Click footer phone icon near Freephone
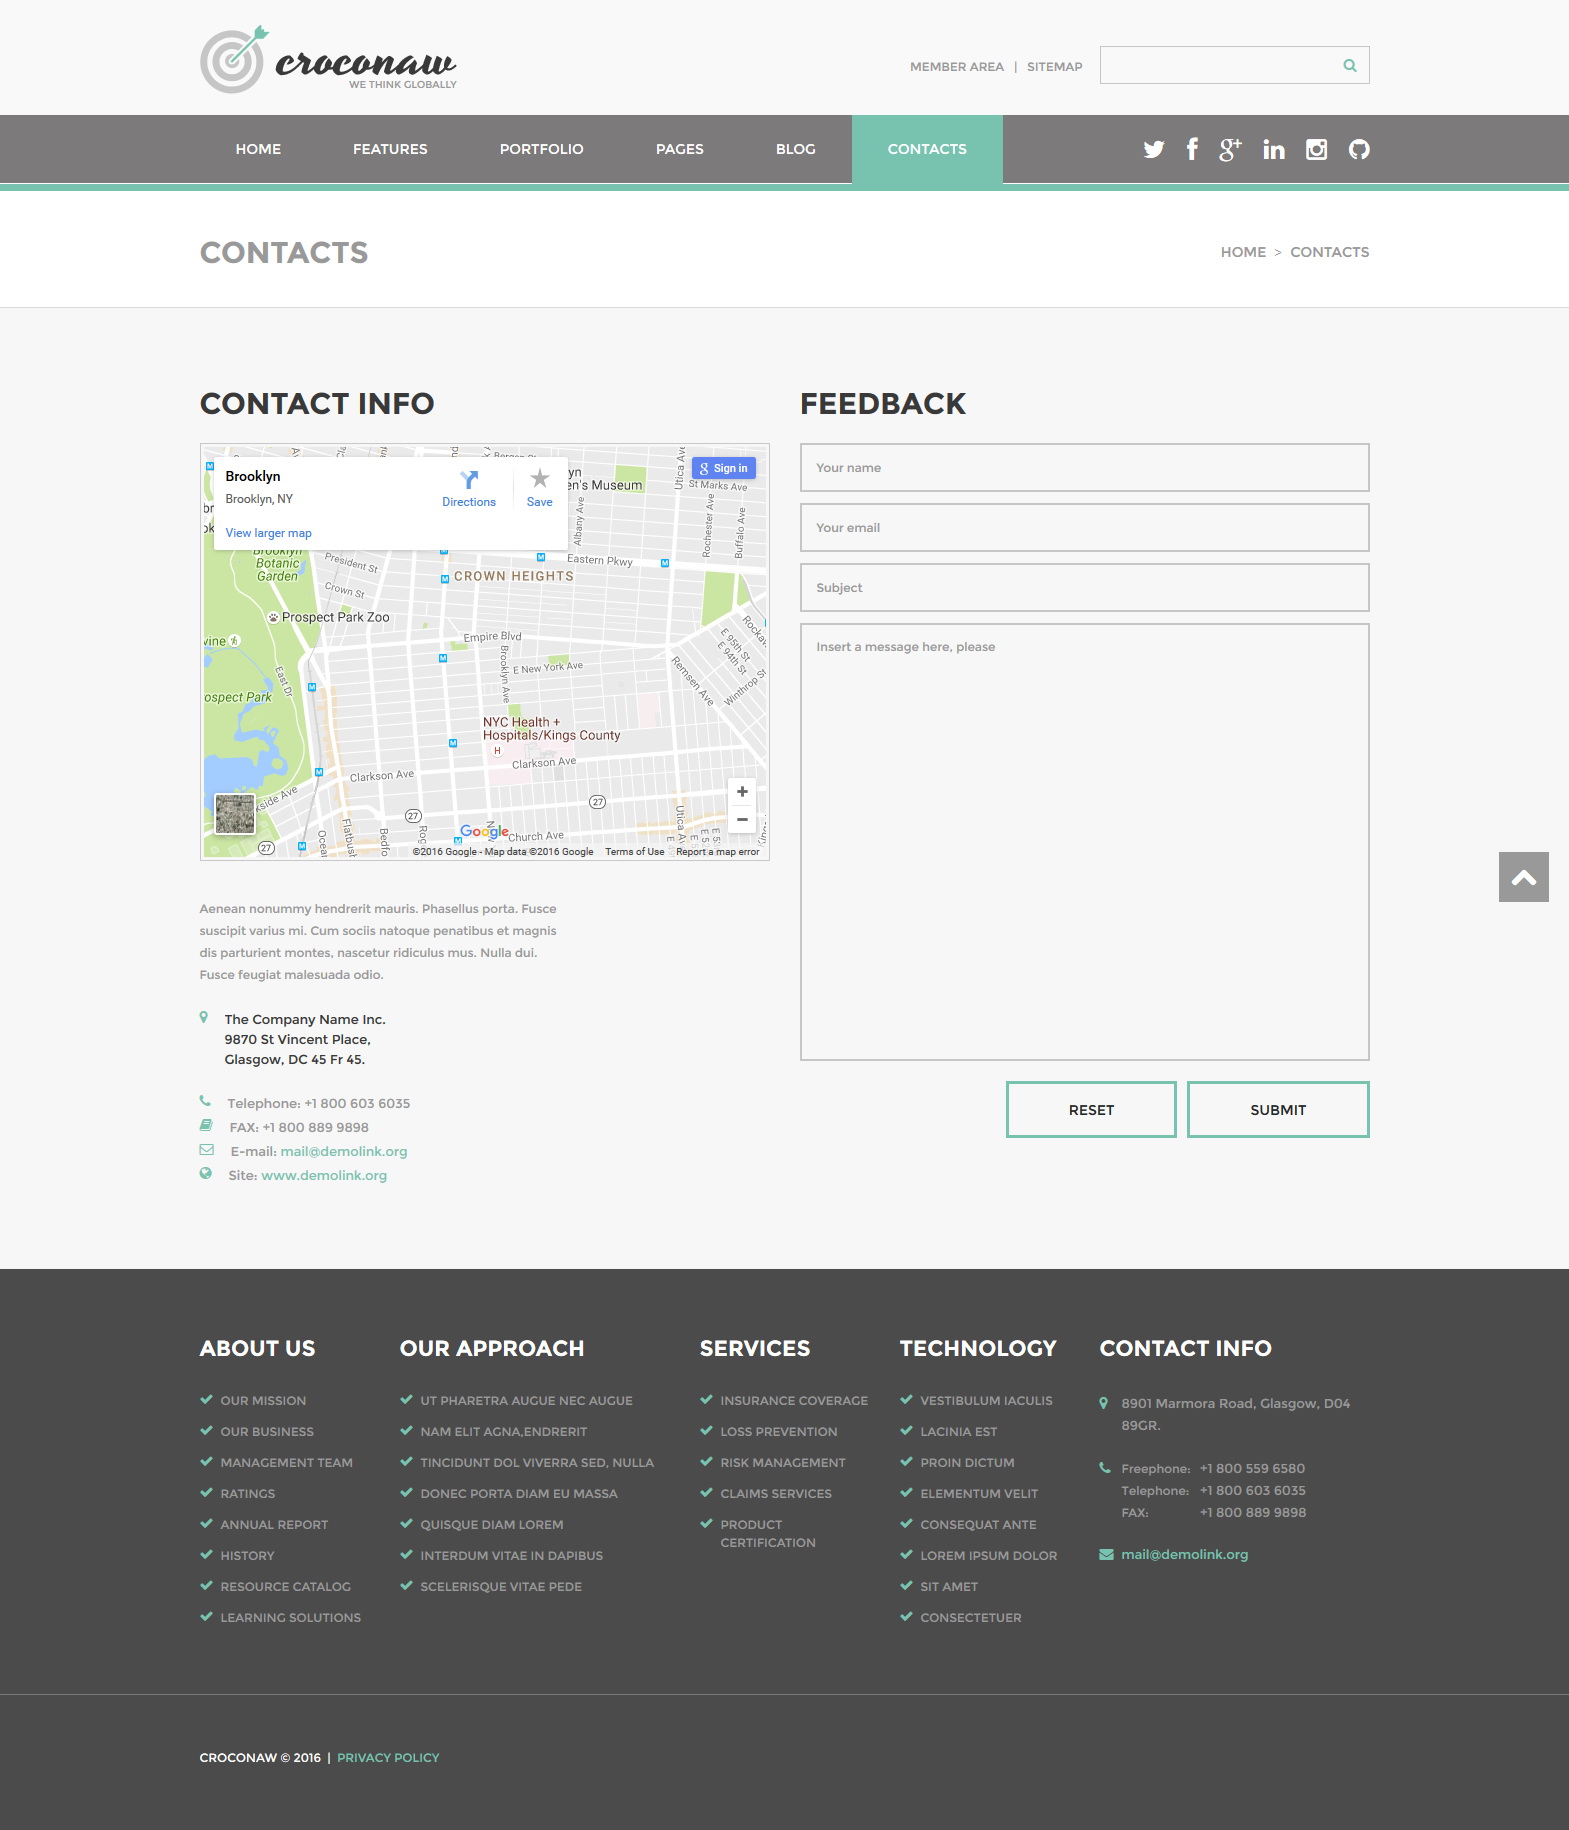 point(1105,1468)
